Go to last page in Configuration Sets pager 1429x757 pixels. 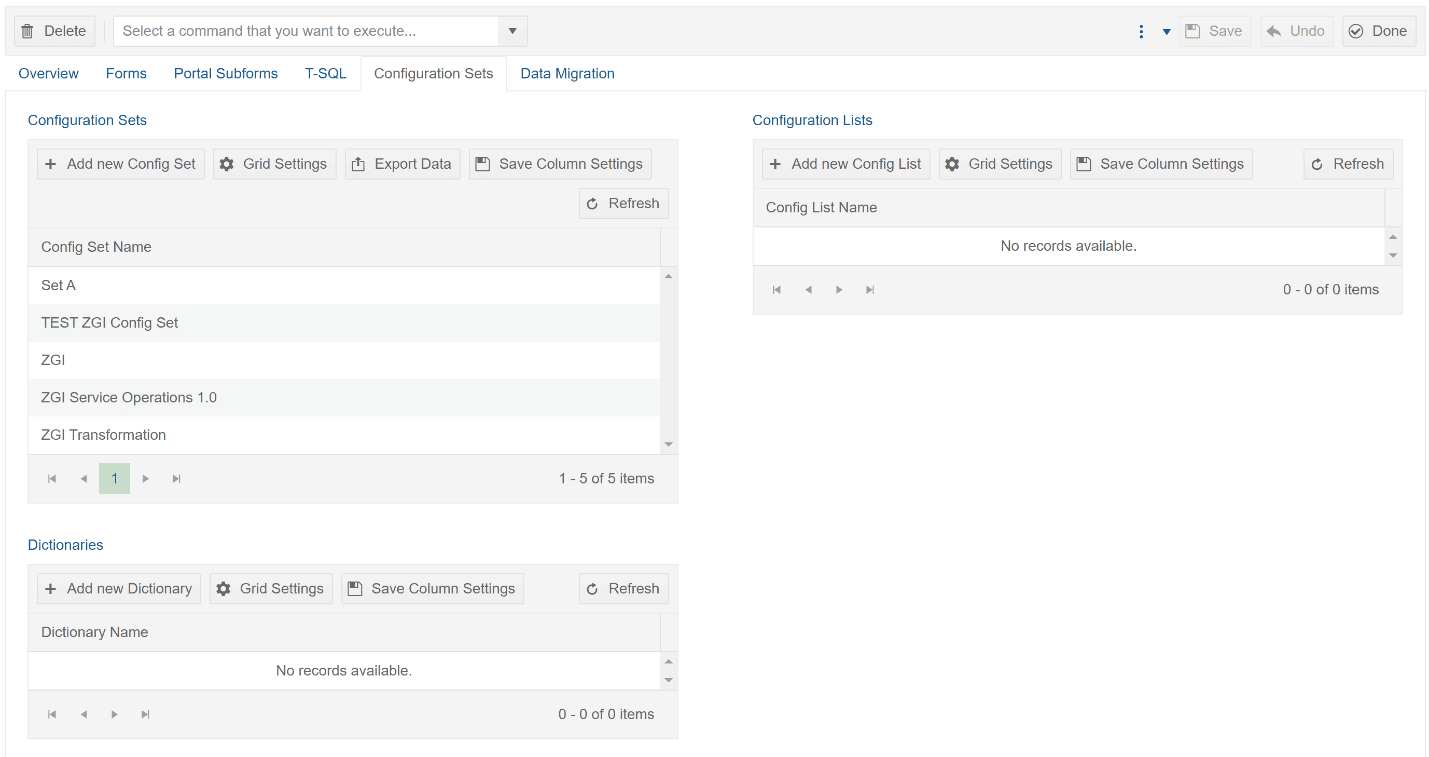coord(177,479)
